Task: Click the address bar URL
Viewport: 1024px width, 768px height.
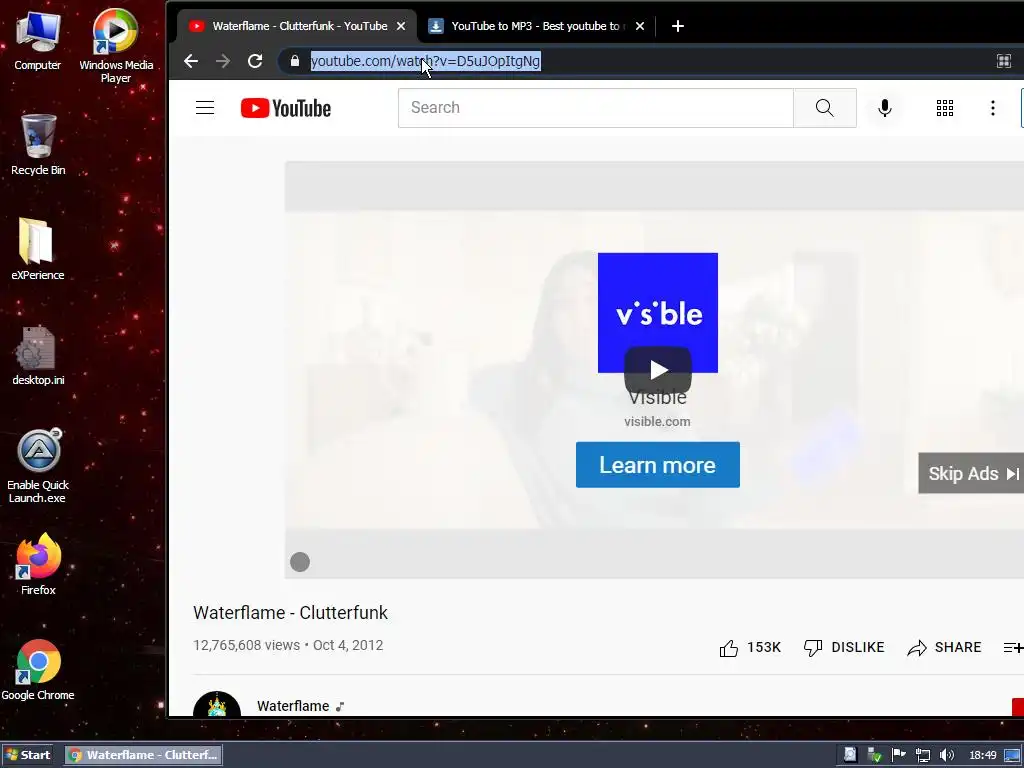Action: pos(425,61)
